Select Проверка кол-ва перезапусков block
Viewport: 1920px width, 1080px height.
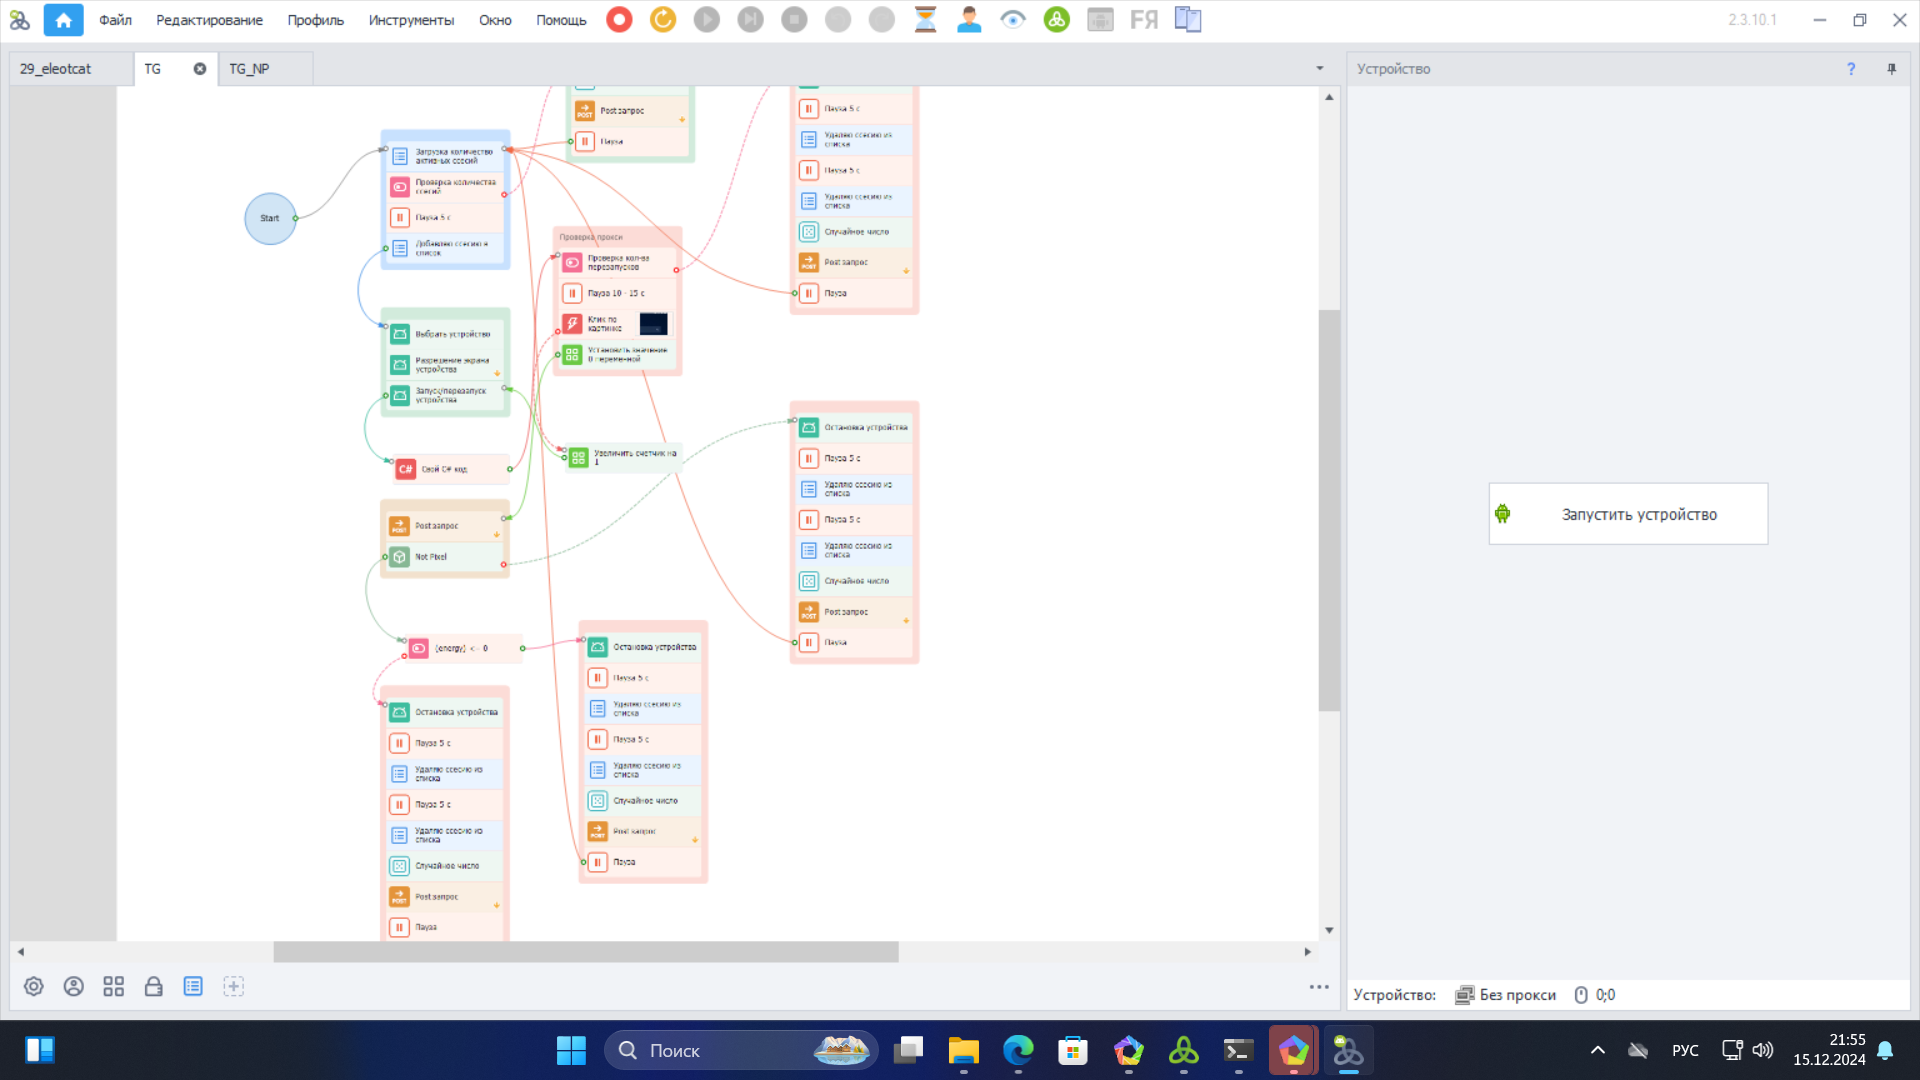(x=618, y=263)
